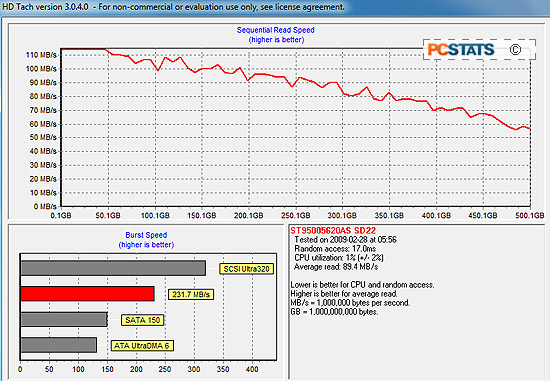Screen dimensions: 550x381
Task: Click the ATA UltraDMA 6 label
Action: click(142, 346)
